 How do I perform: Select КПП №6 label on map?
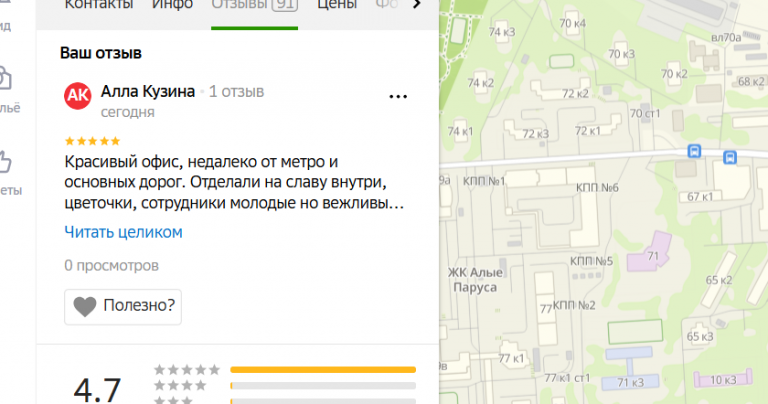tap(597, 188)
